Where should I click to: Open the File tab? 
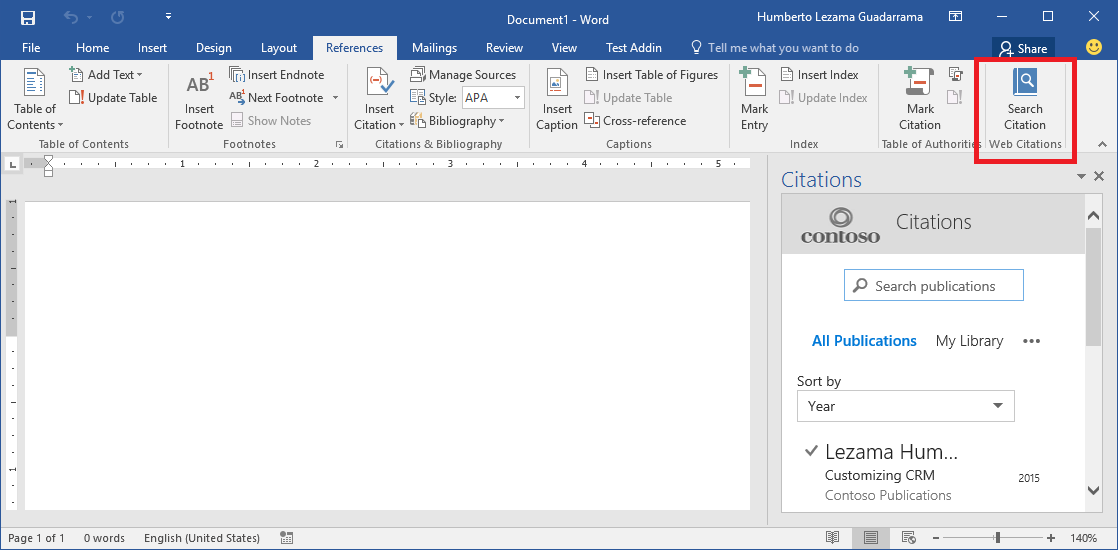pos(31,48)
